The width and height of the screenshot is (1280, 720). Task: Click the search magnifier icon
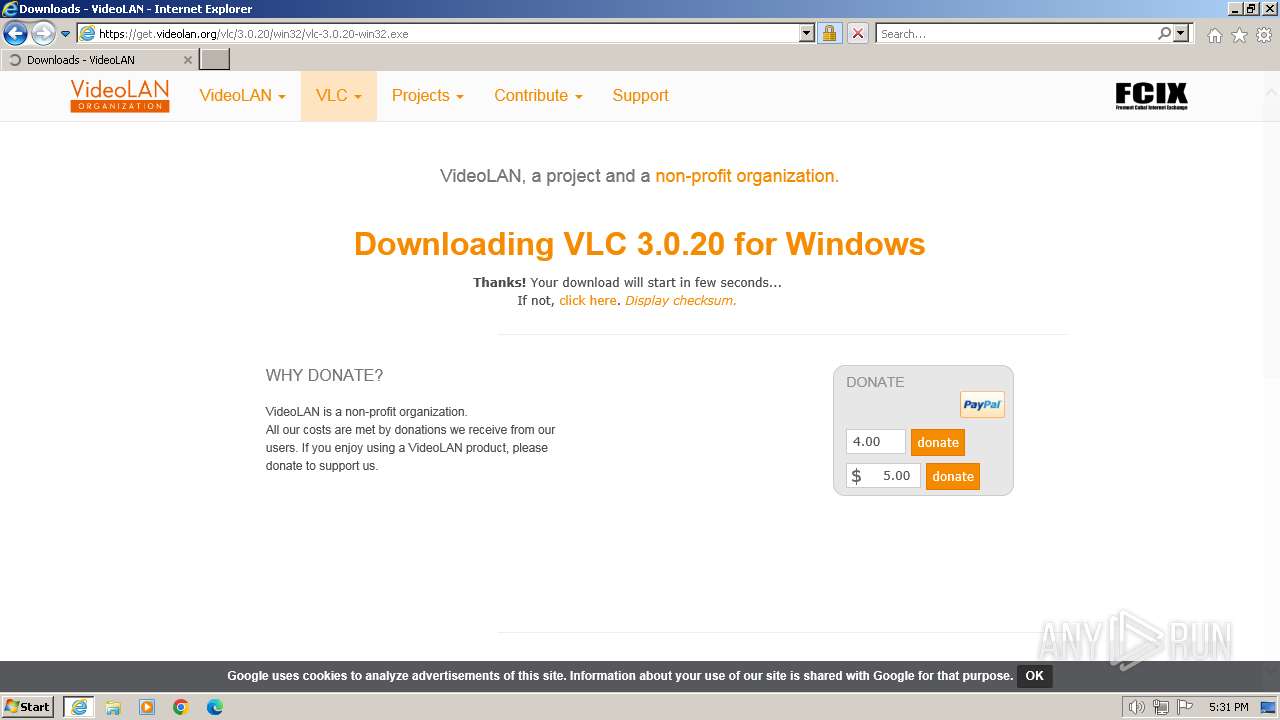[1164, 34]
